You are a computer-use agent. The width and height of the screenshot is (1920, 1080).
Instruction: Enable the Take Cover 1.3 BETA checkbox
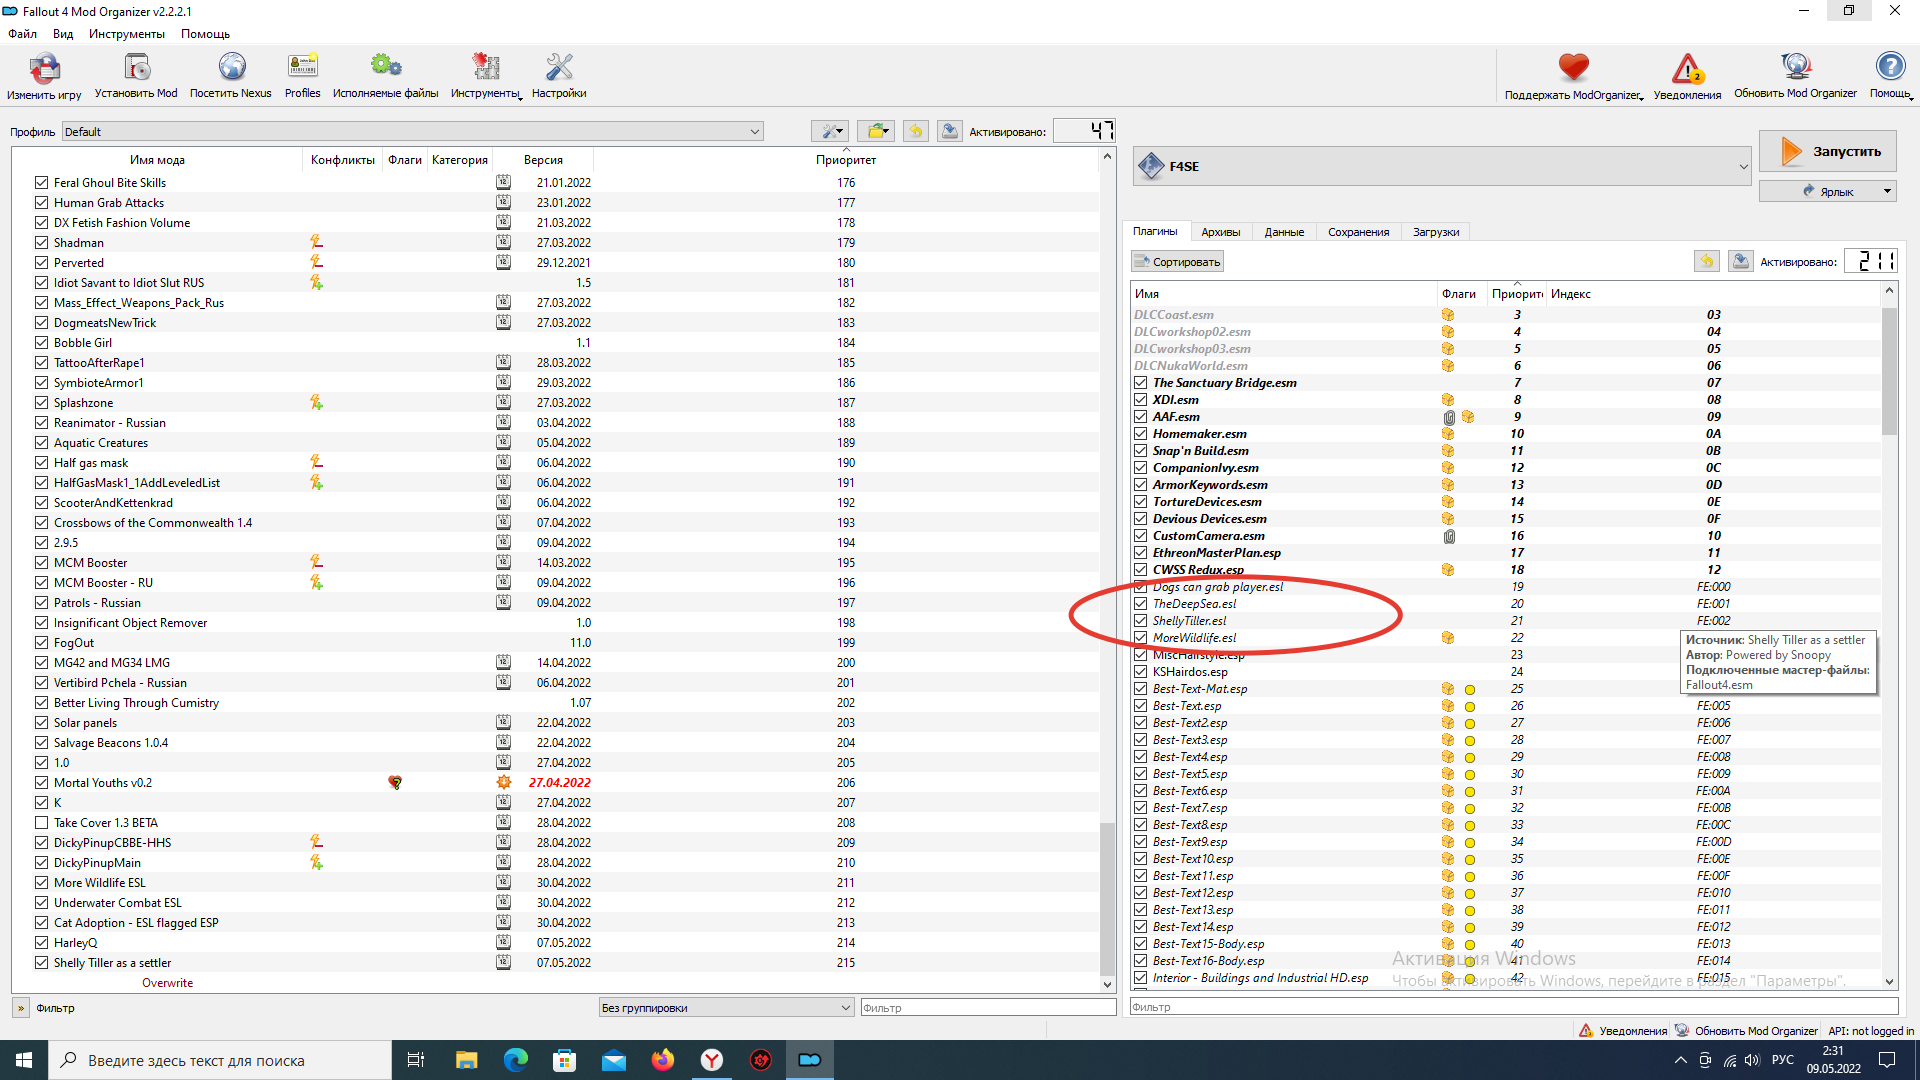(41, 823)
